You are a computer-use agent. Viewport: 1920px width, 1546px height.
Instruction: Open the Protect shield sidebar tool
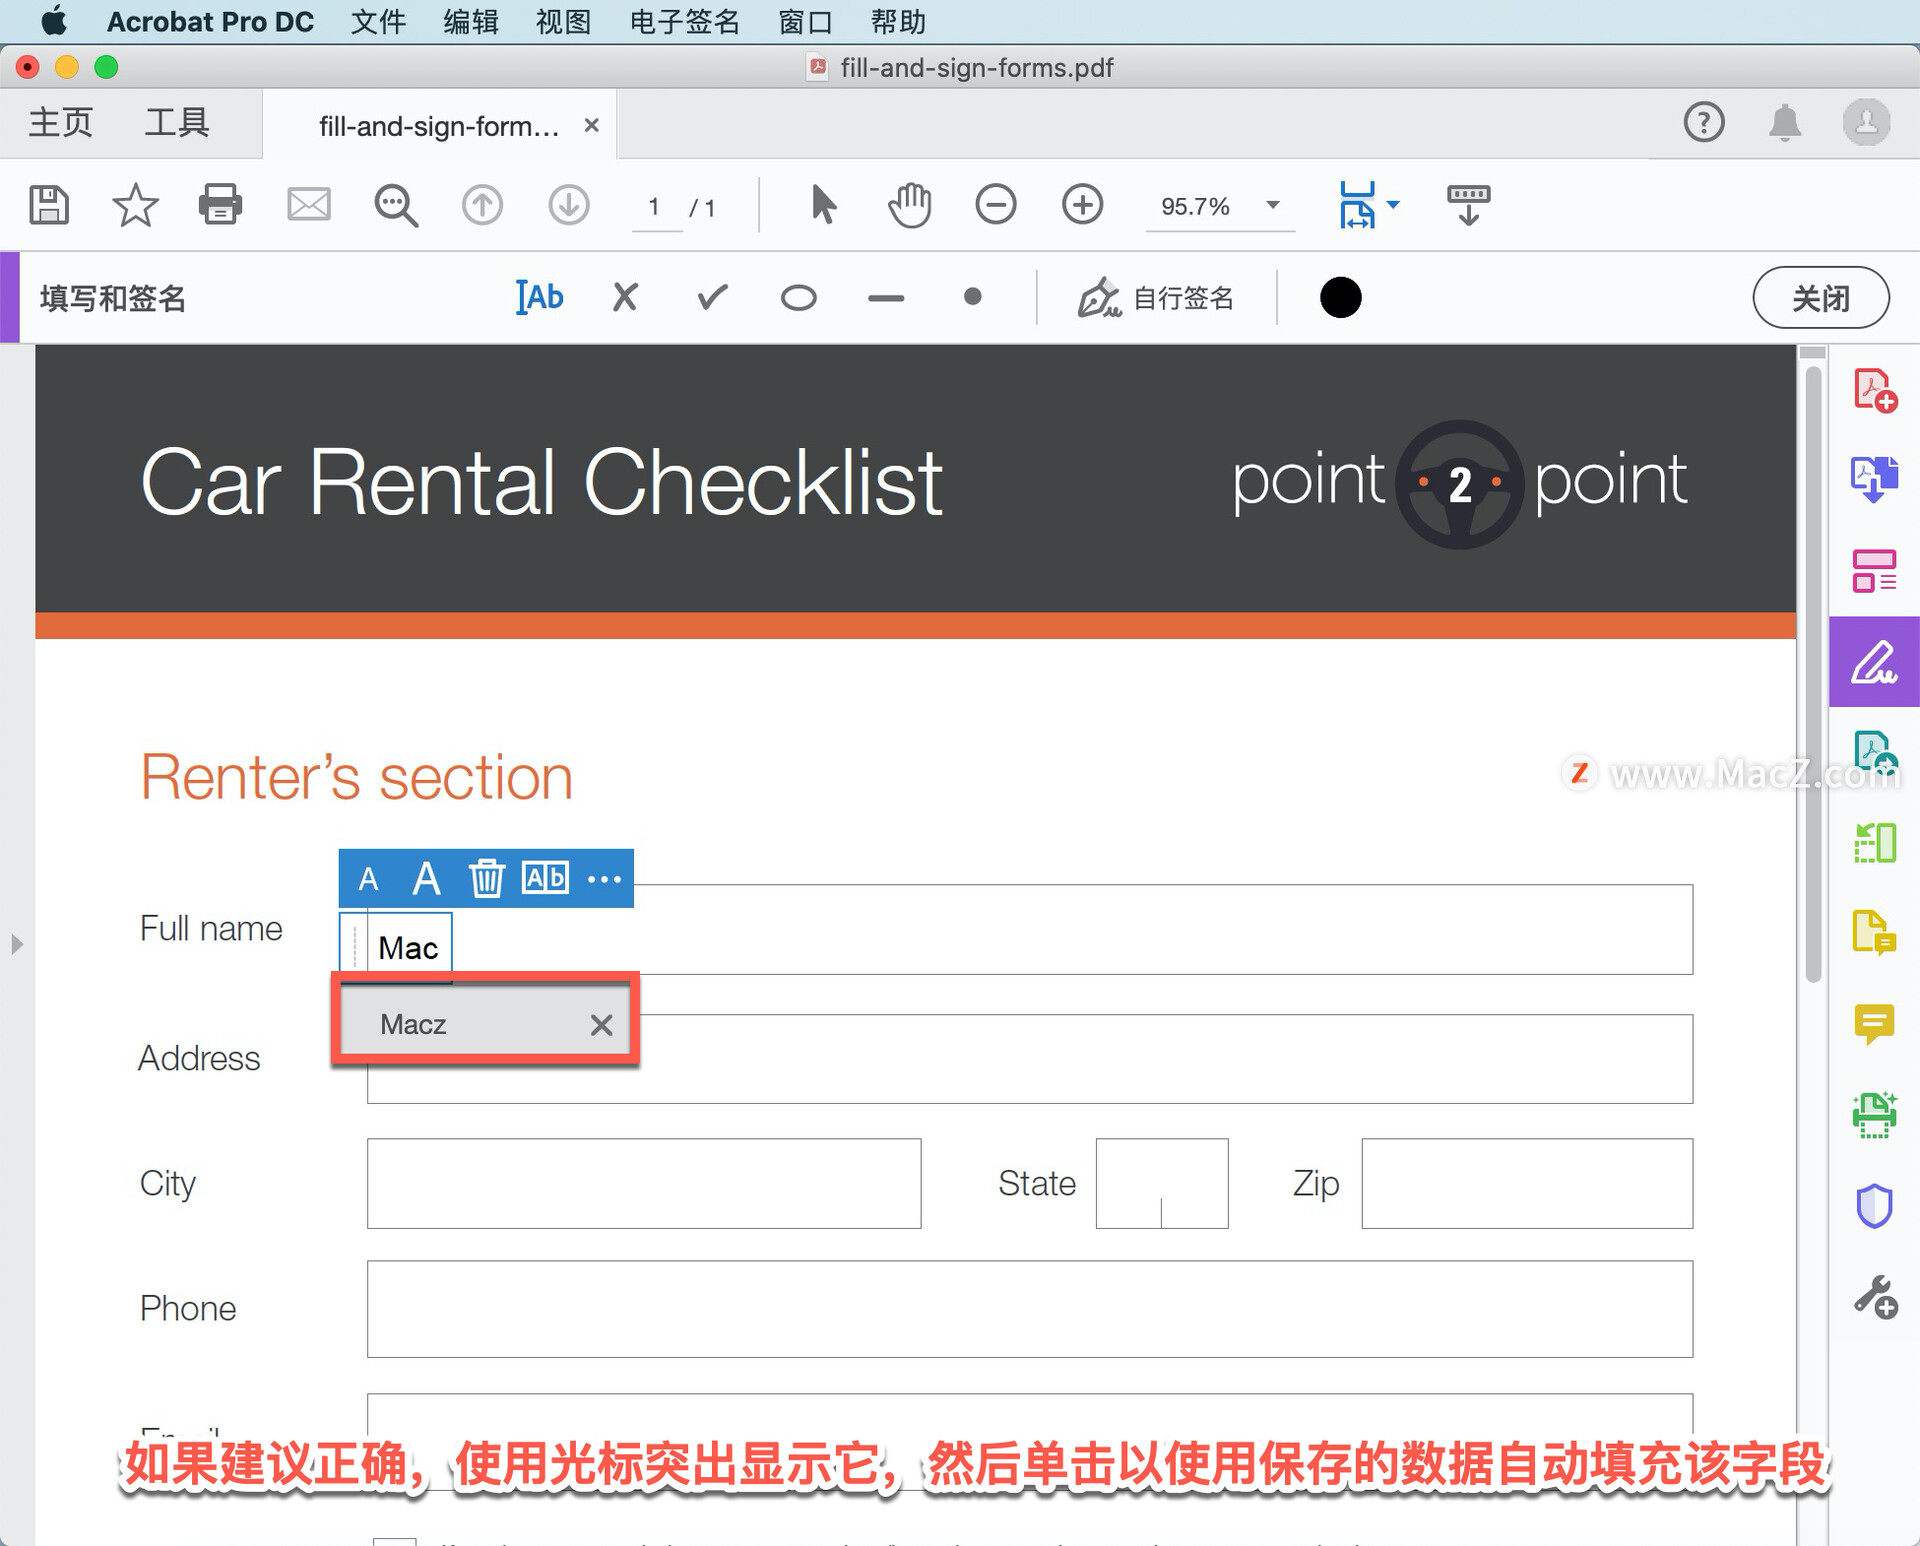(1875, 1206)
